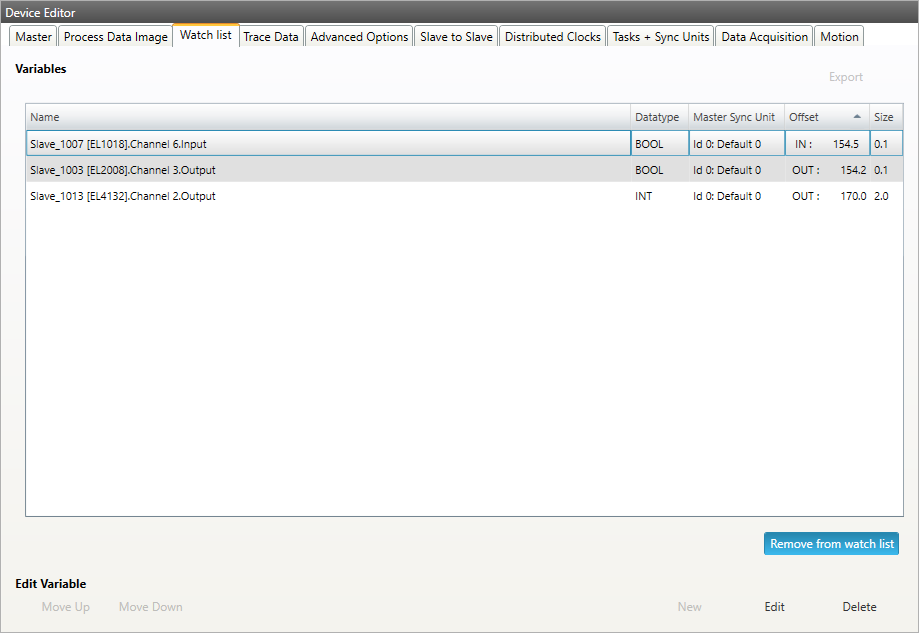Click the Offset column sort arrow
Screen dimensions: 919x633
coord(856,117)
